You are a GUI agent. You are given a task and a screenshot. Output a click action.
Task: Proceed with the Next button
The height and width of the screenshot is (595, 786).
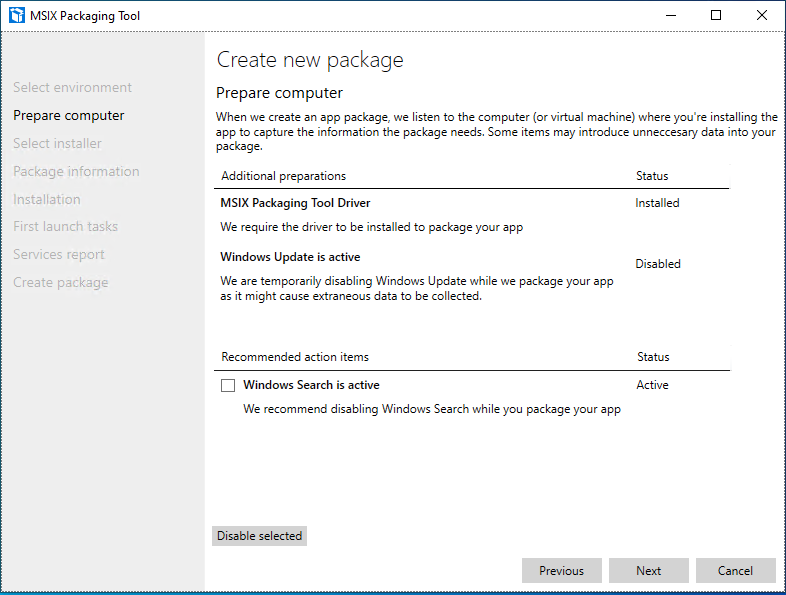[x=649, y=570]
